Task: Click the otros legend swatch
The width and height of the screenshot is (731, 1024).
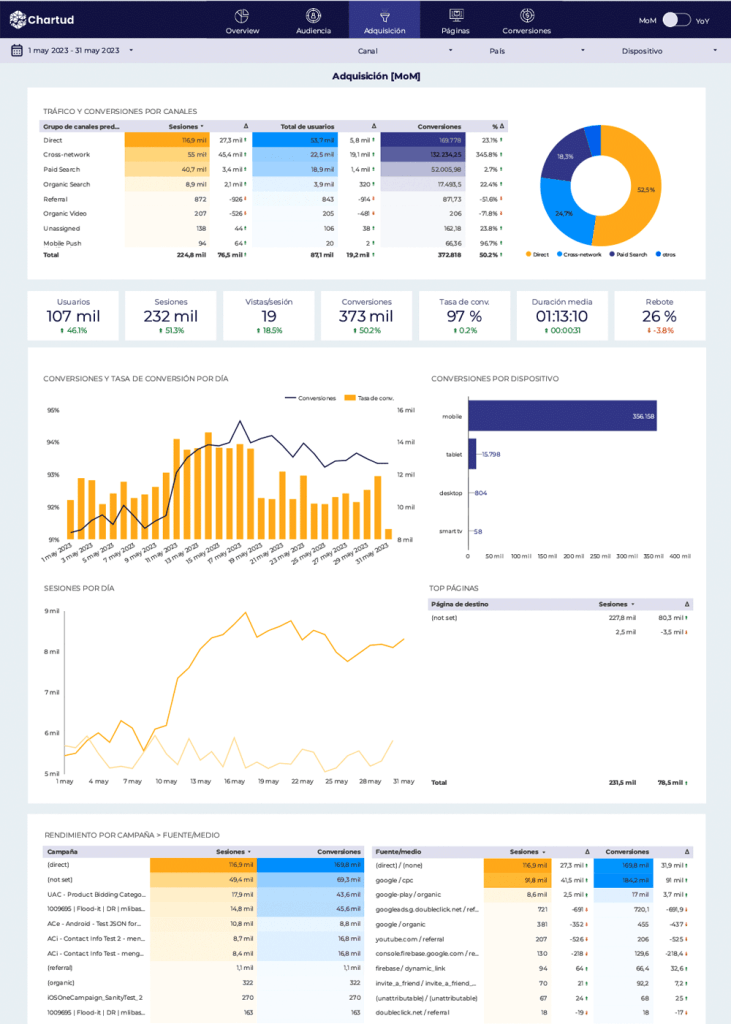Action: pyautogui.click(x=658, y=254)
